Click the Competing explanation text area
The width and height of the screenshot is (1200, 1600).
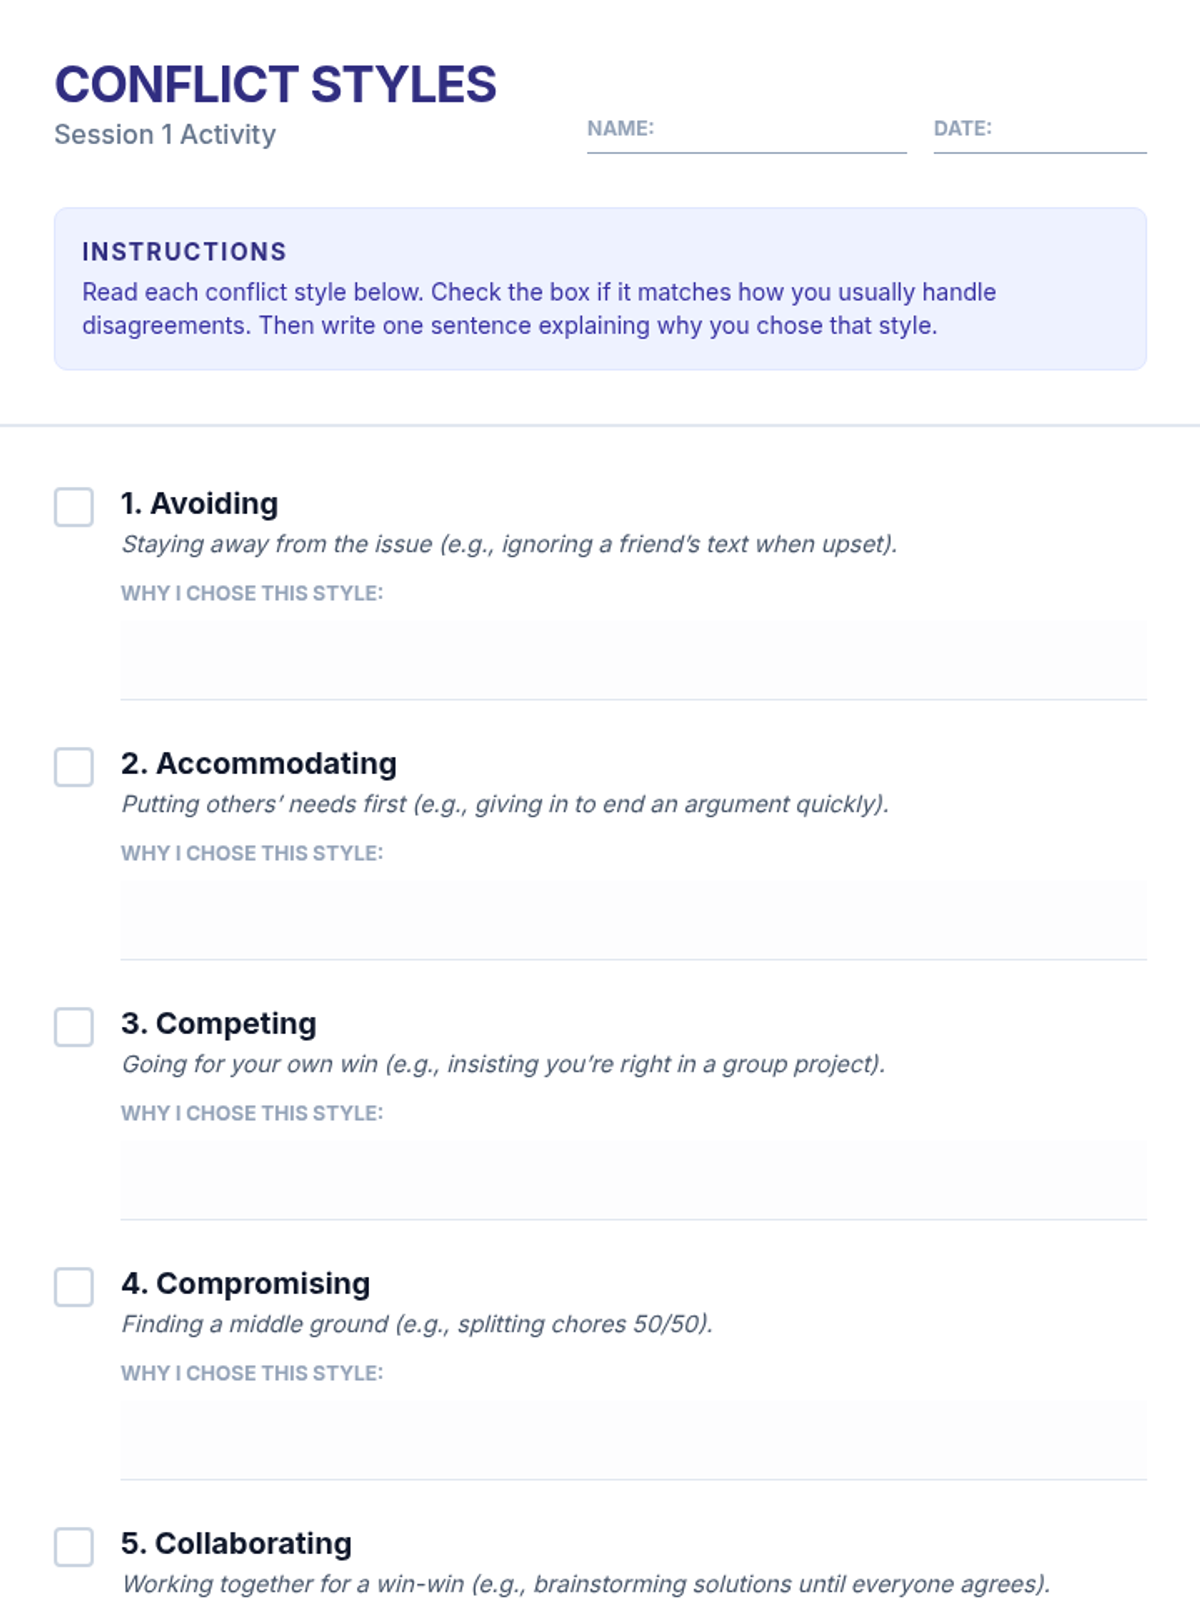coord(633,1179)
